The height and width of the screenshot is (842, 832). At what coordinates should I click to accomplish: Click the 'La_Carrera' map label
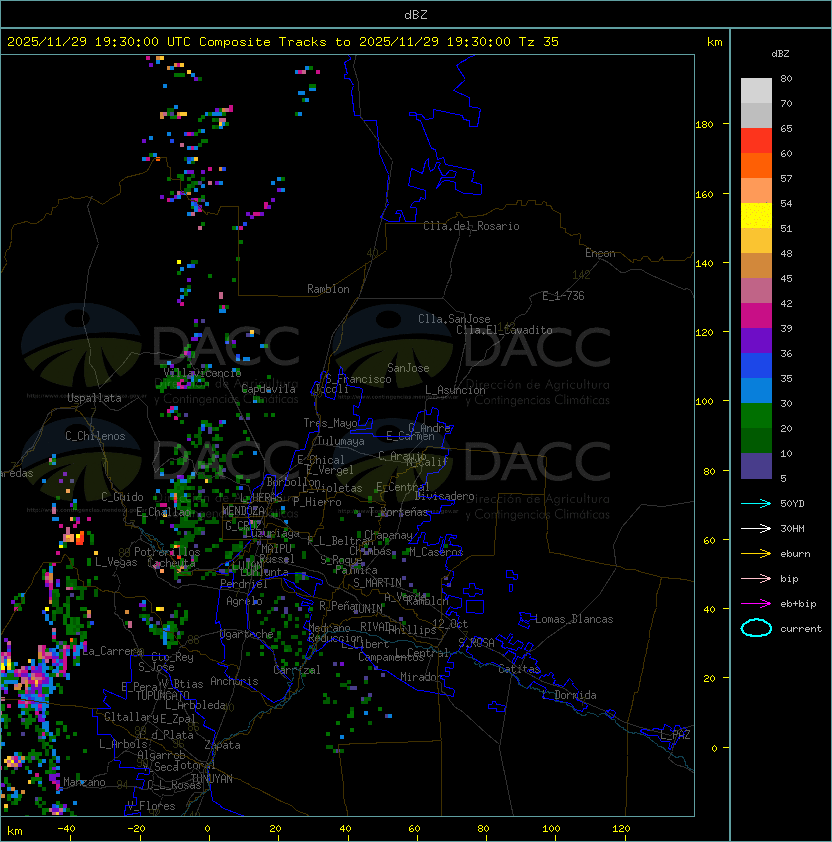coord(112,651)
